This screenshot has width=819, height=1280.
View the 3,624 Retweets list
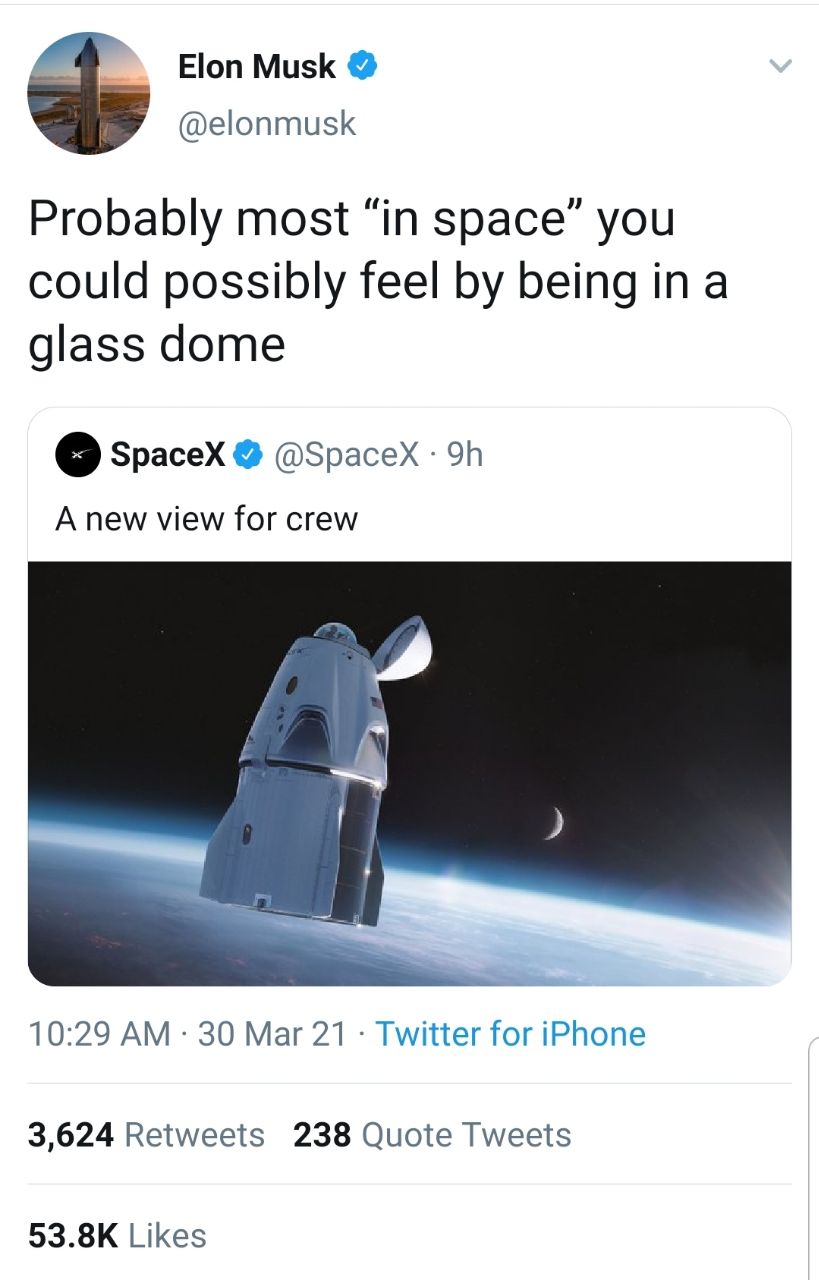[146, 1135]
